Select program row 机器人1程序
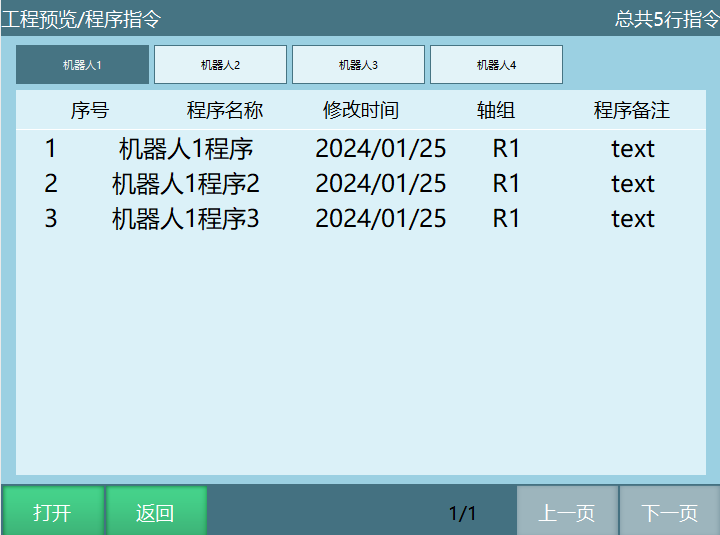 pos(186,149)
